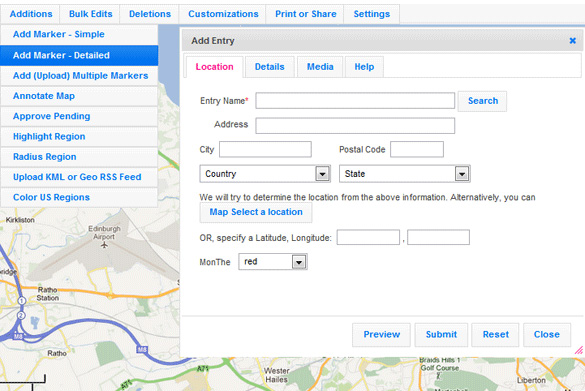Switch to the Media tab

click(320, 67)
